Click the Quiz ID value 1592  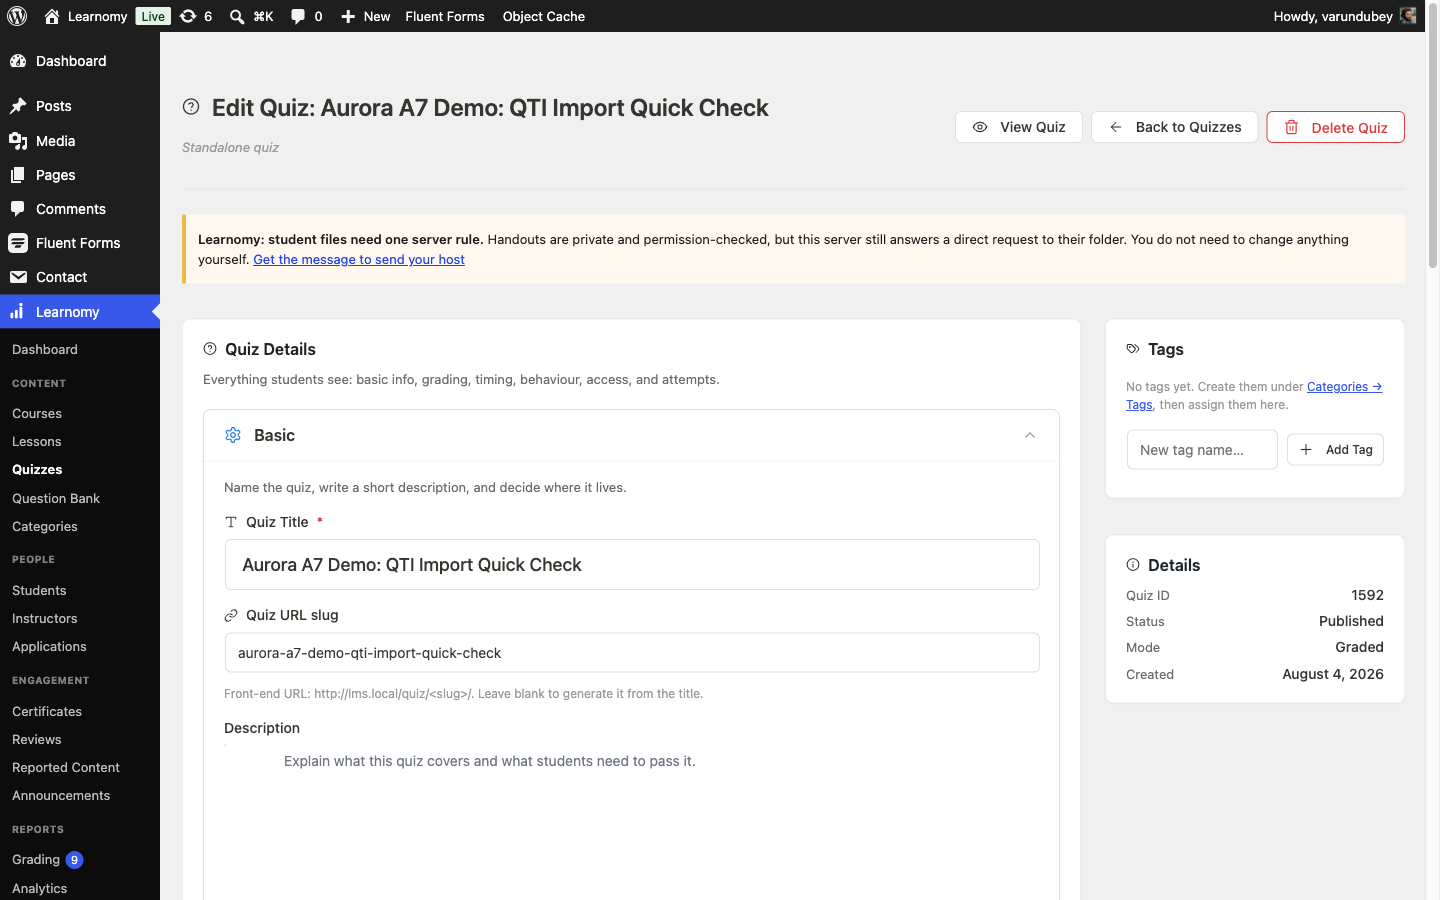click(x=1367, y=595)
